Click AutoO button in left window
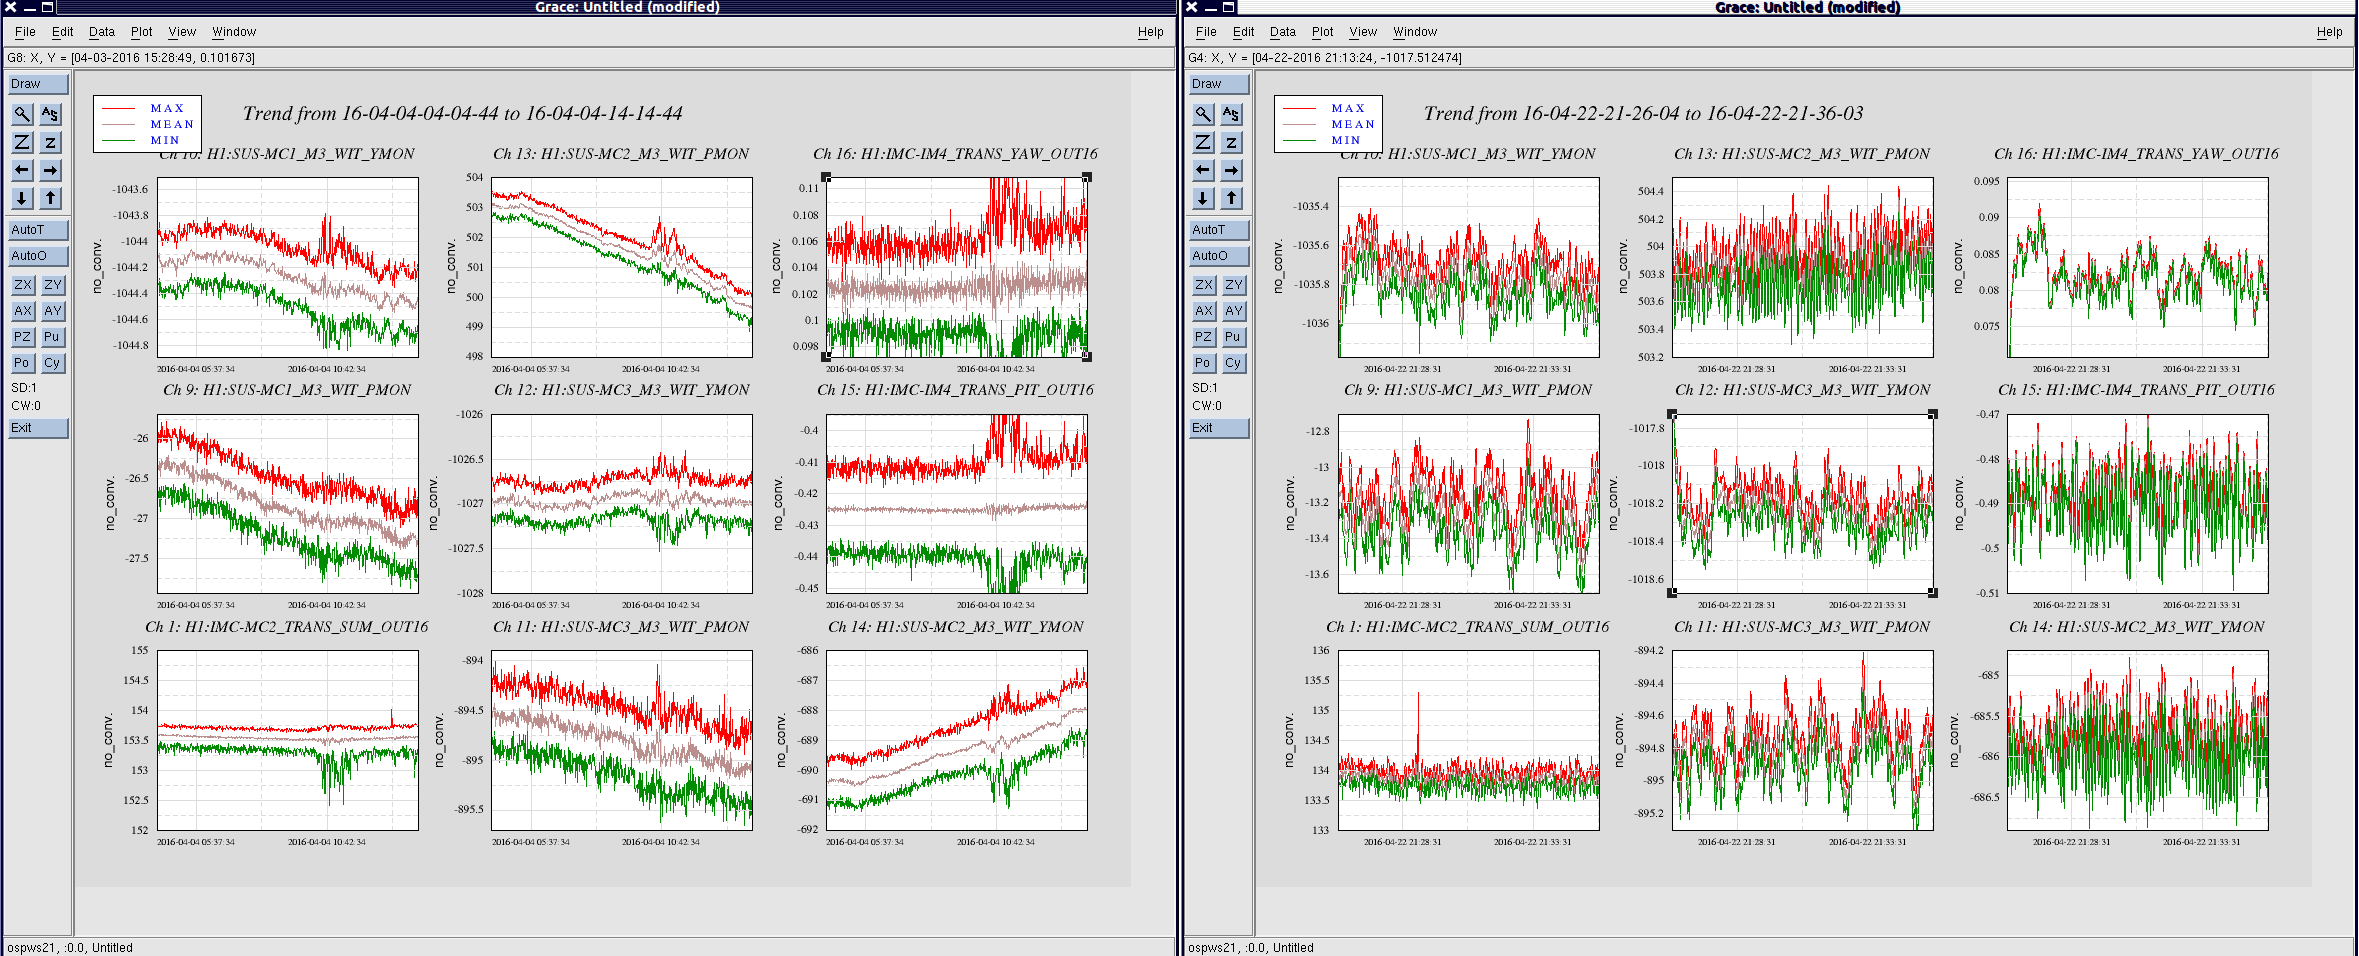The height and width of the screenshot is (956, 2359). [38, 256]
